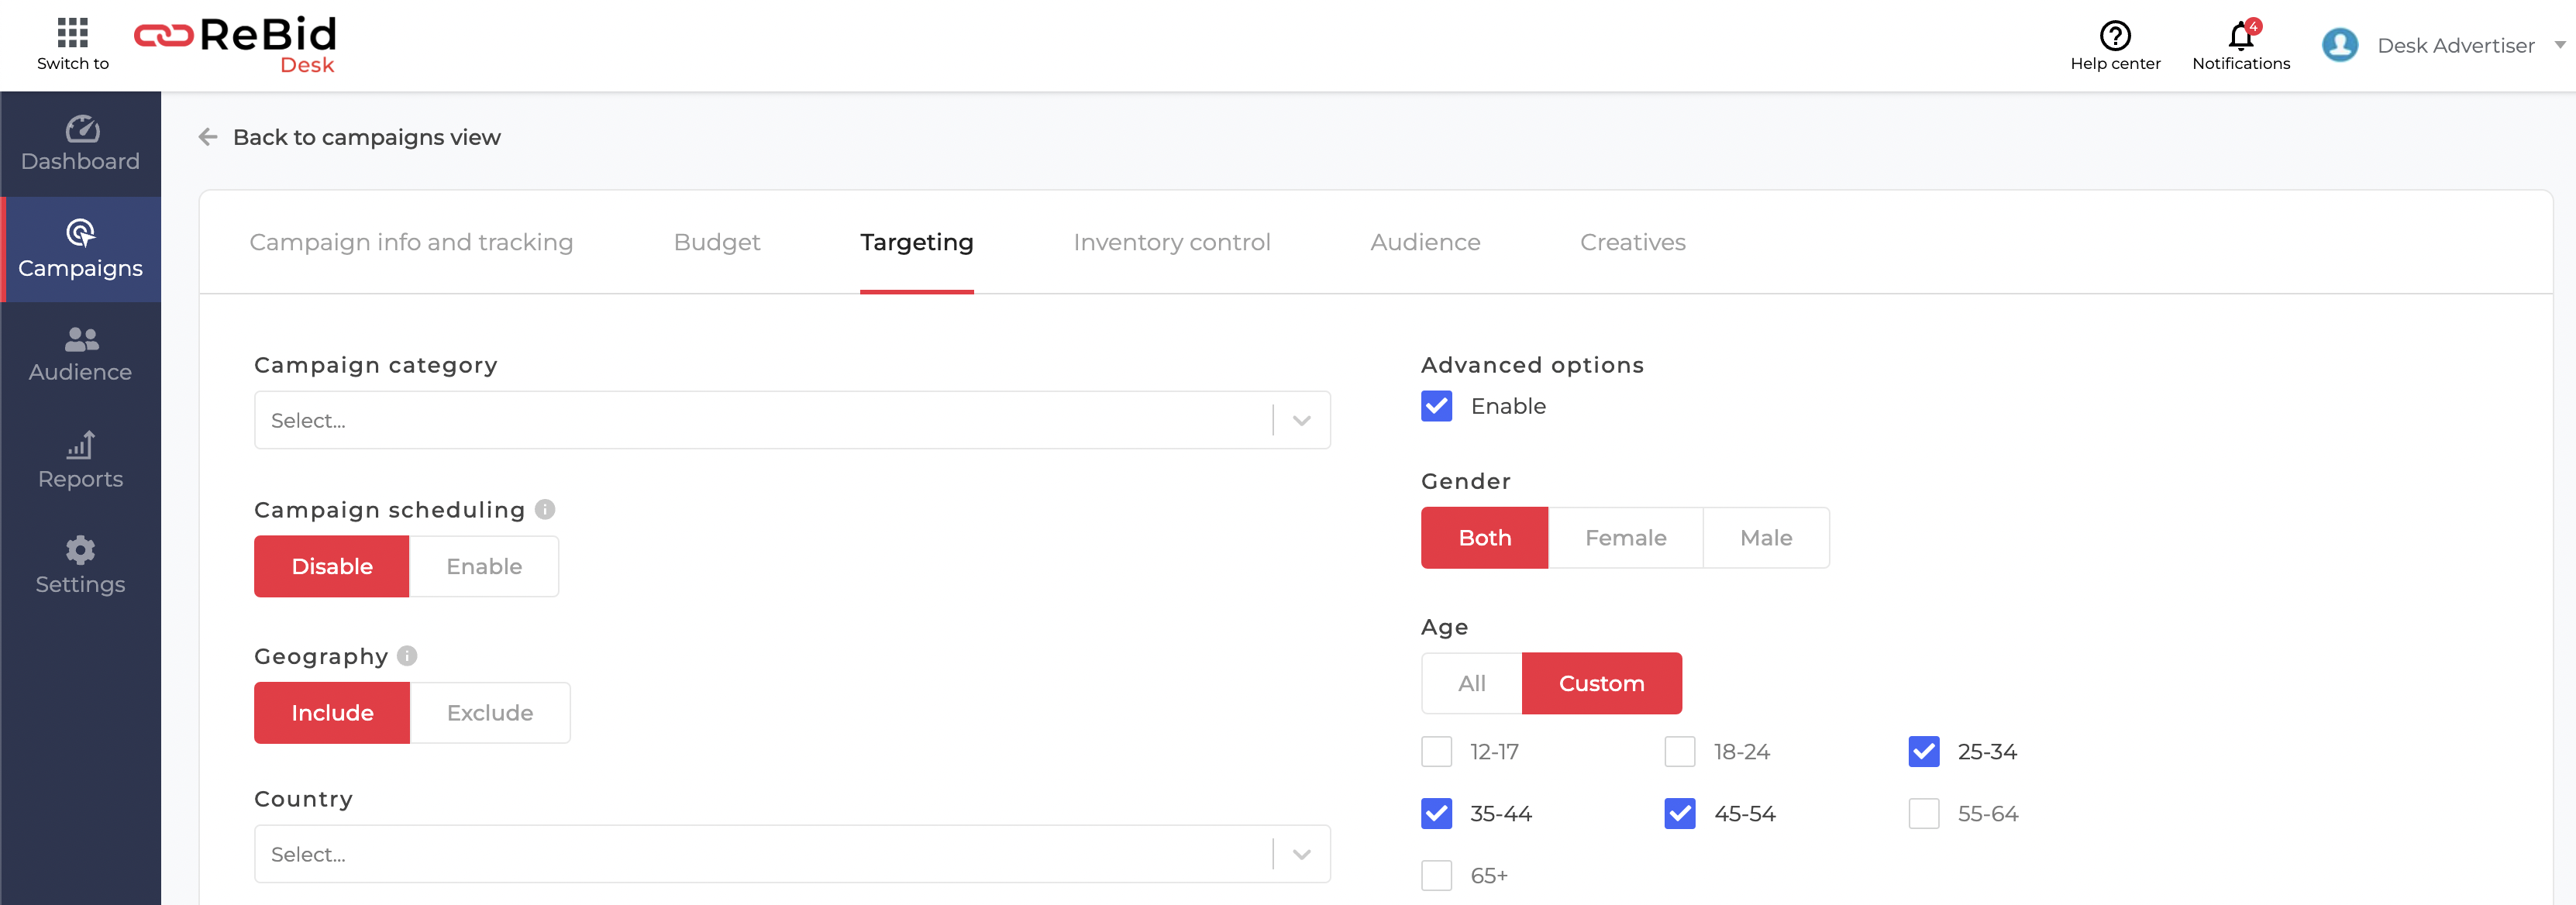Check the 12-17 age checkbox
Viewport: 2576px width, 905px height.
click(x=1437, y=751)
